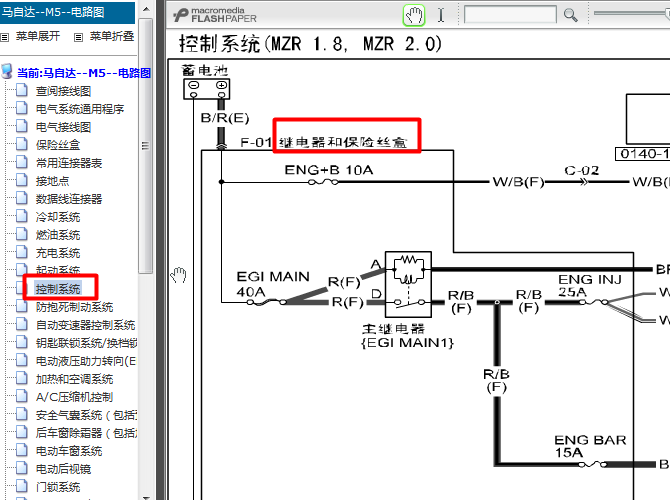Open 充电系统 in the tree
The height and width of the screenshot is (500, 670).
[58, 253]
